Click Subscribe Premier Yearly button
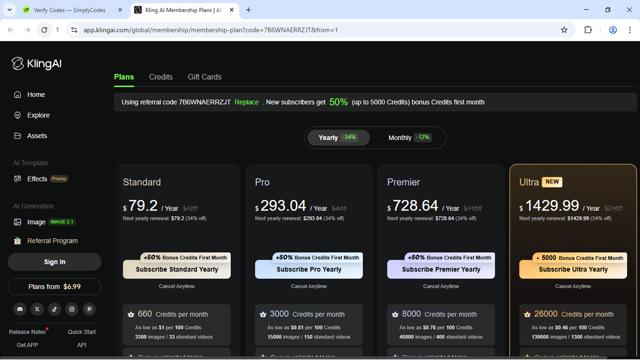 point(441,269)
